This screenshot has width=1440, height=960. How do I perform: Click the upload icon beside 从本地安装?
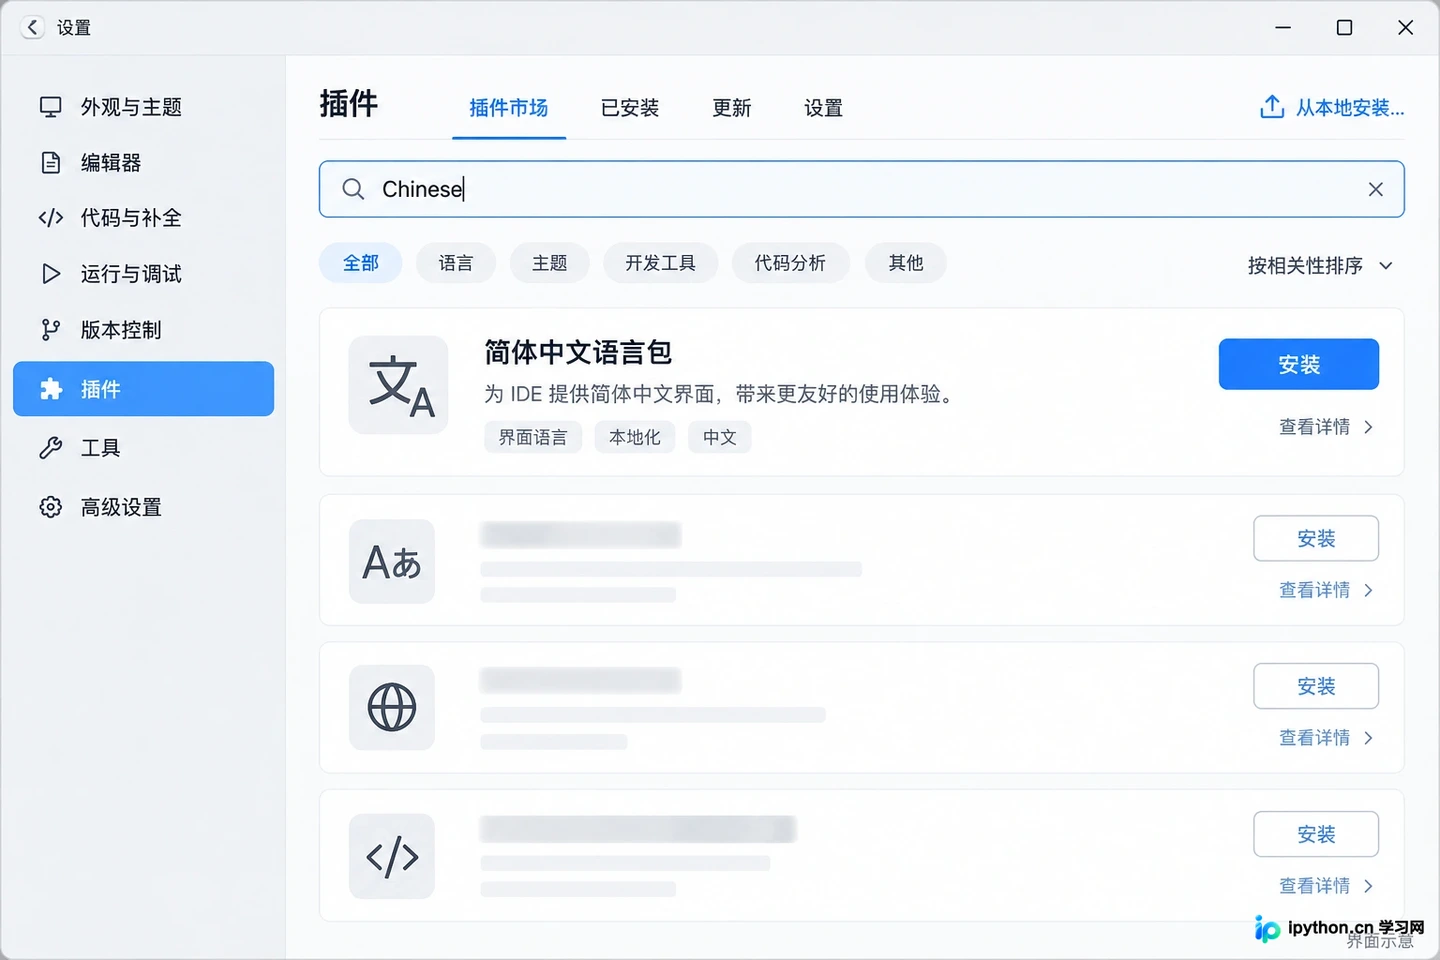[1271, 106]
